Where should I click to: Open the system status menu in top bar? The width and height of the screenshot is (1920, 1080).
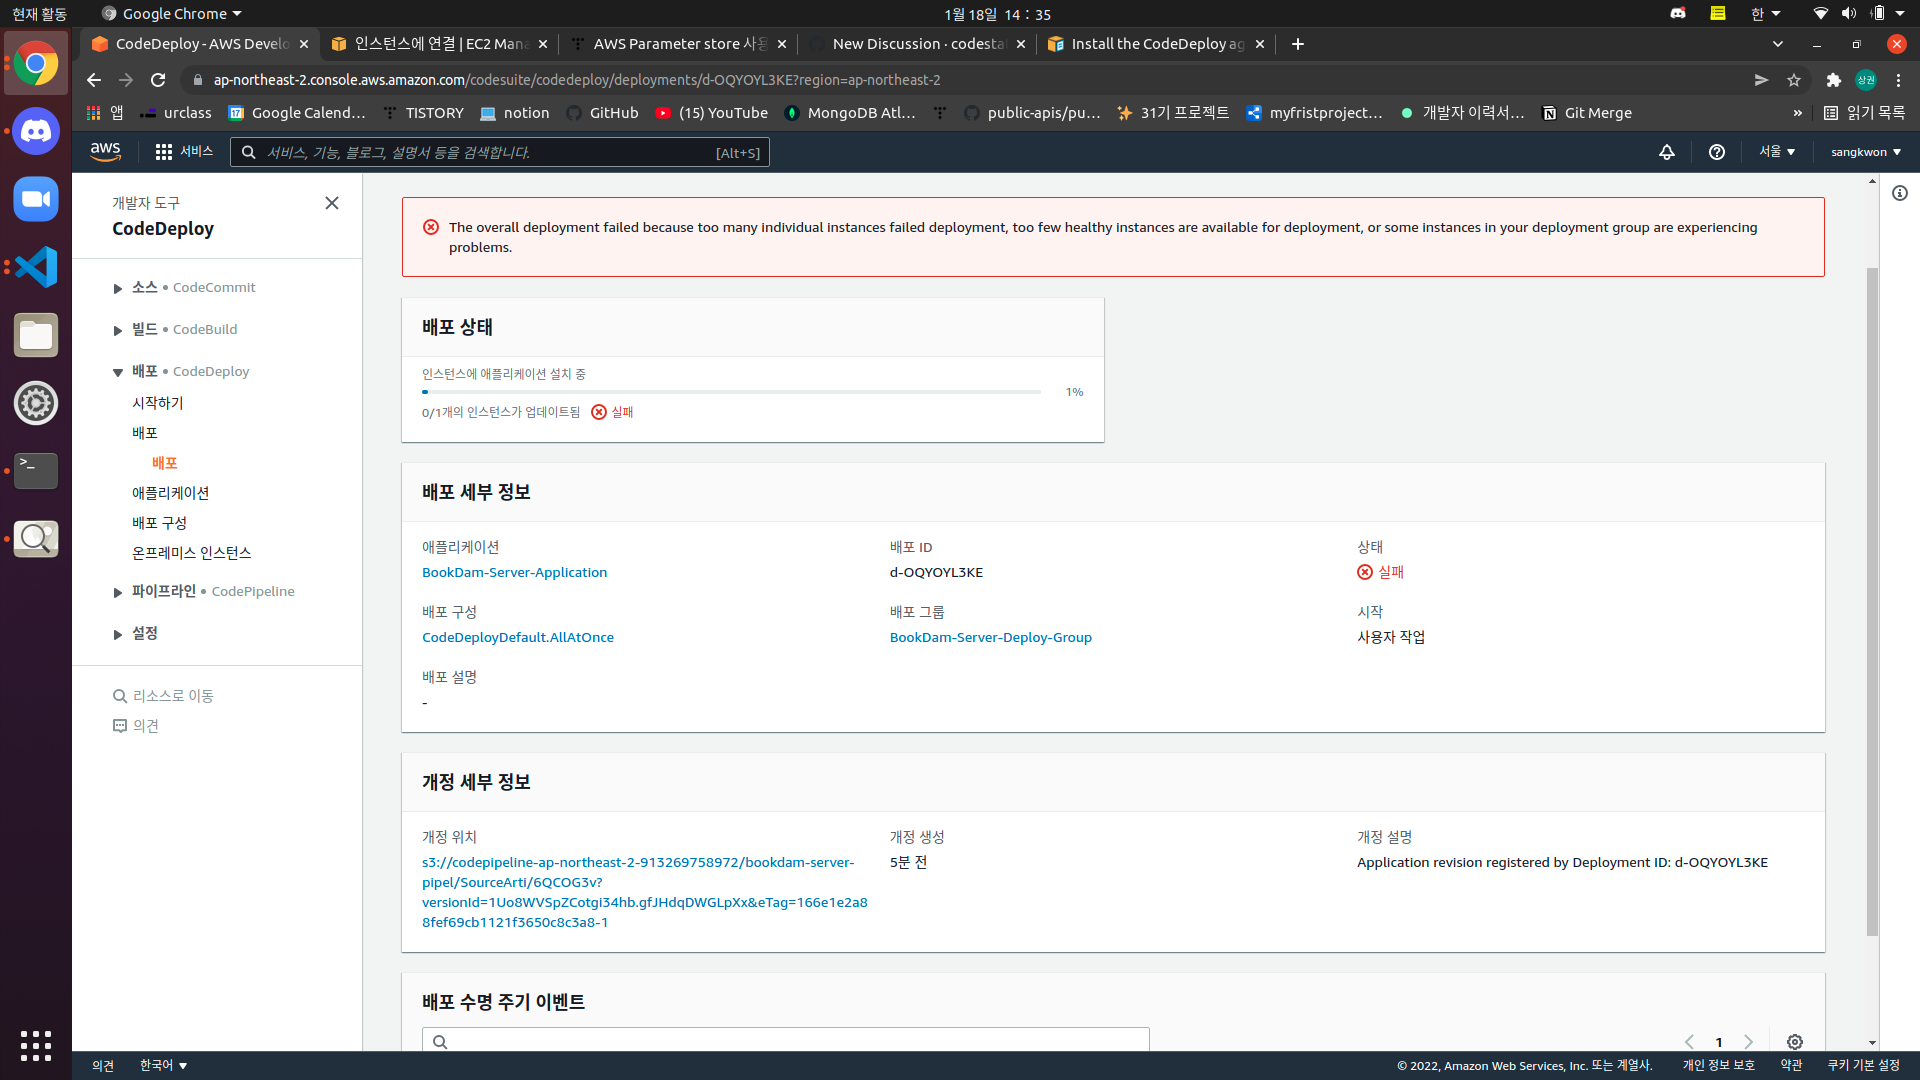point(1859,14)
